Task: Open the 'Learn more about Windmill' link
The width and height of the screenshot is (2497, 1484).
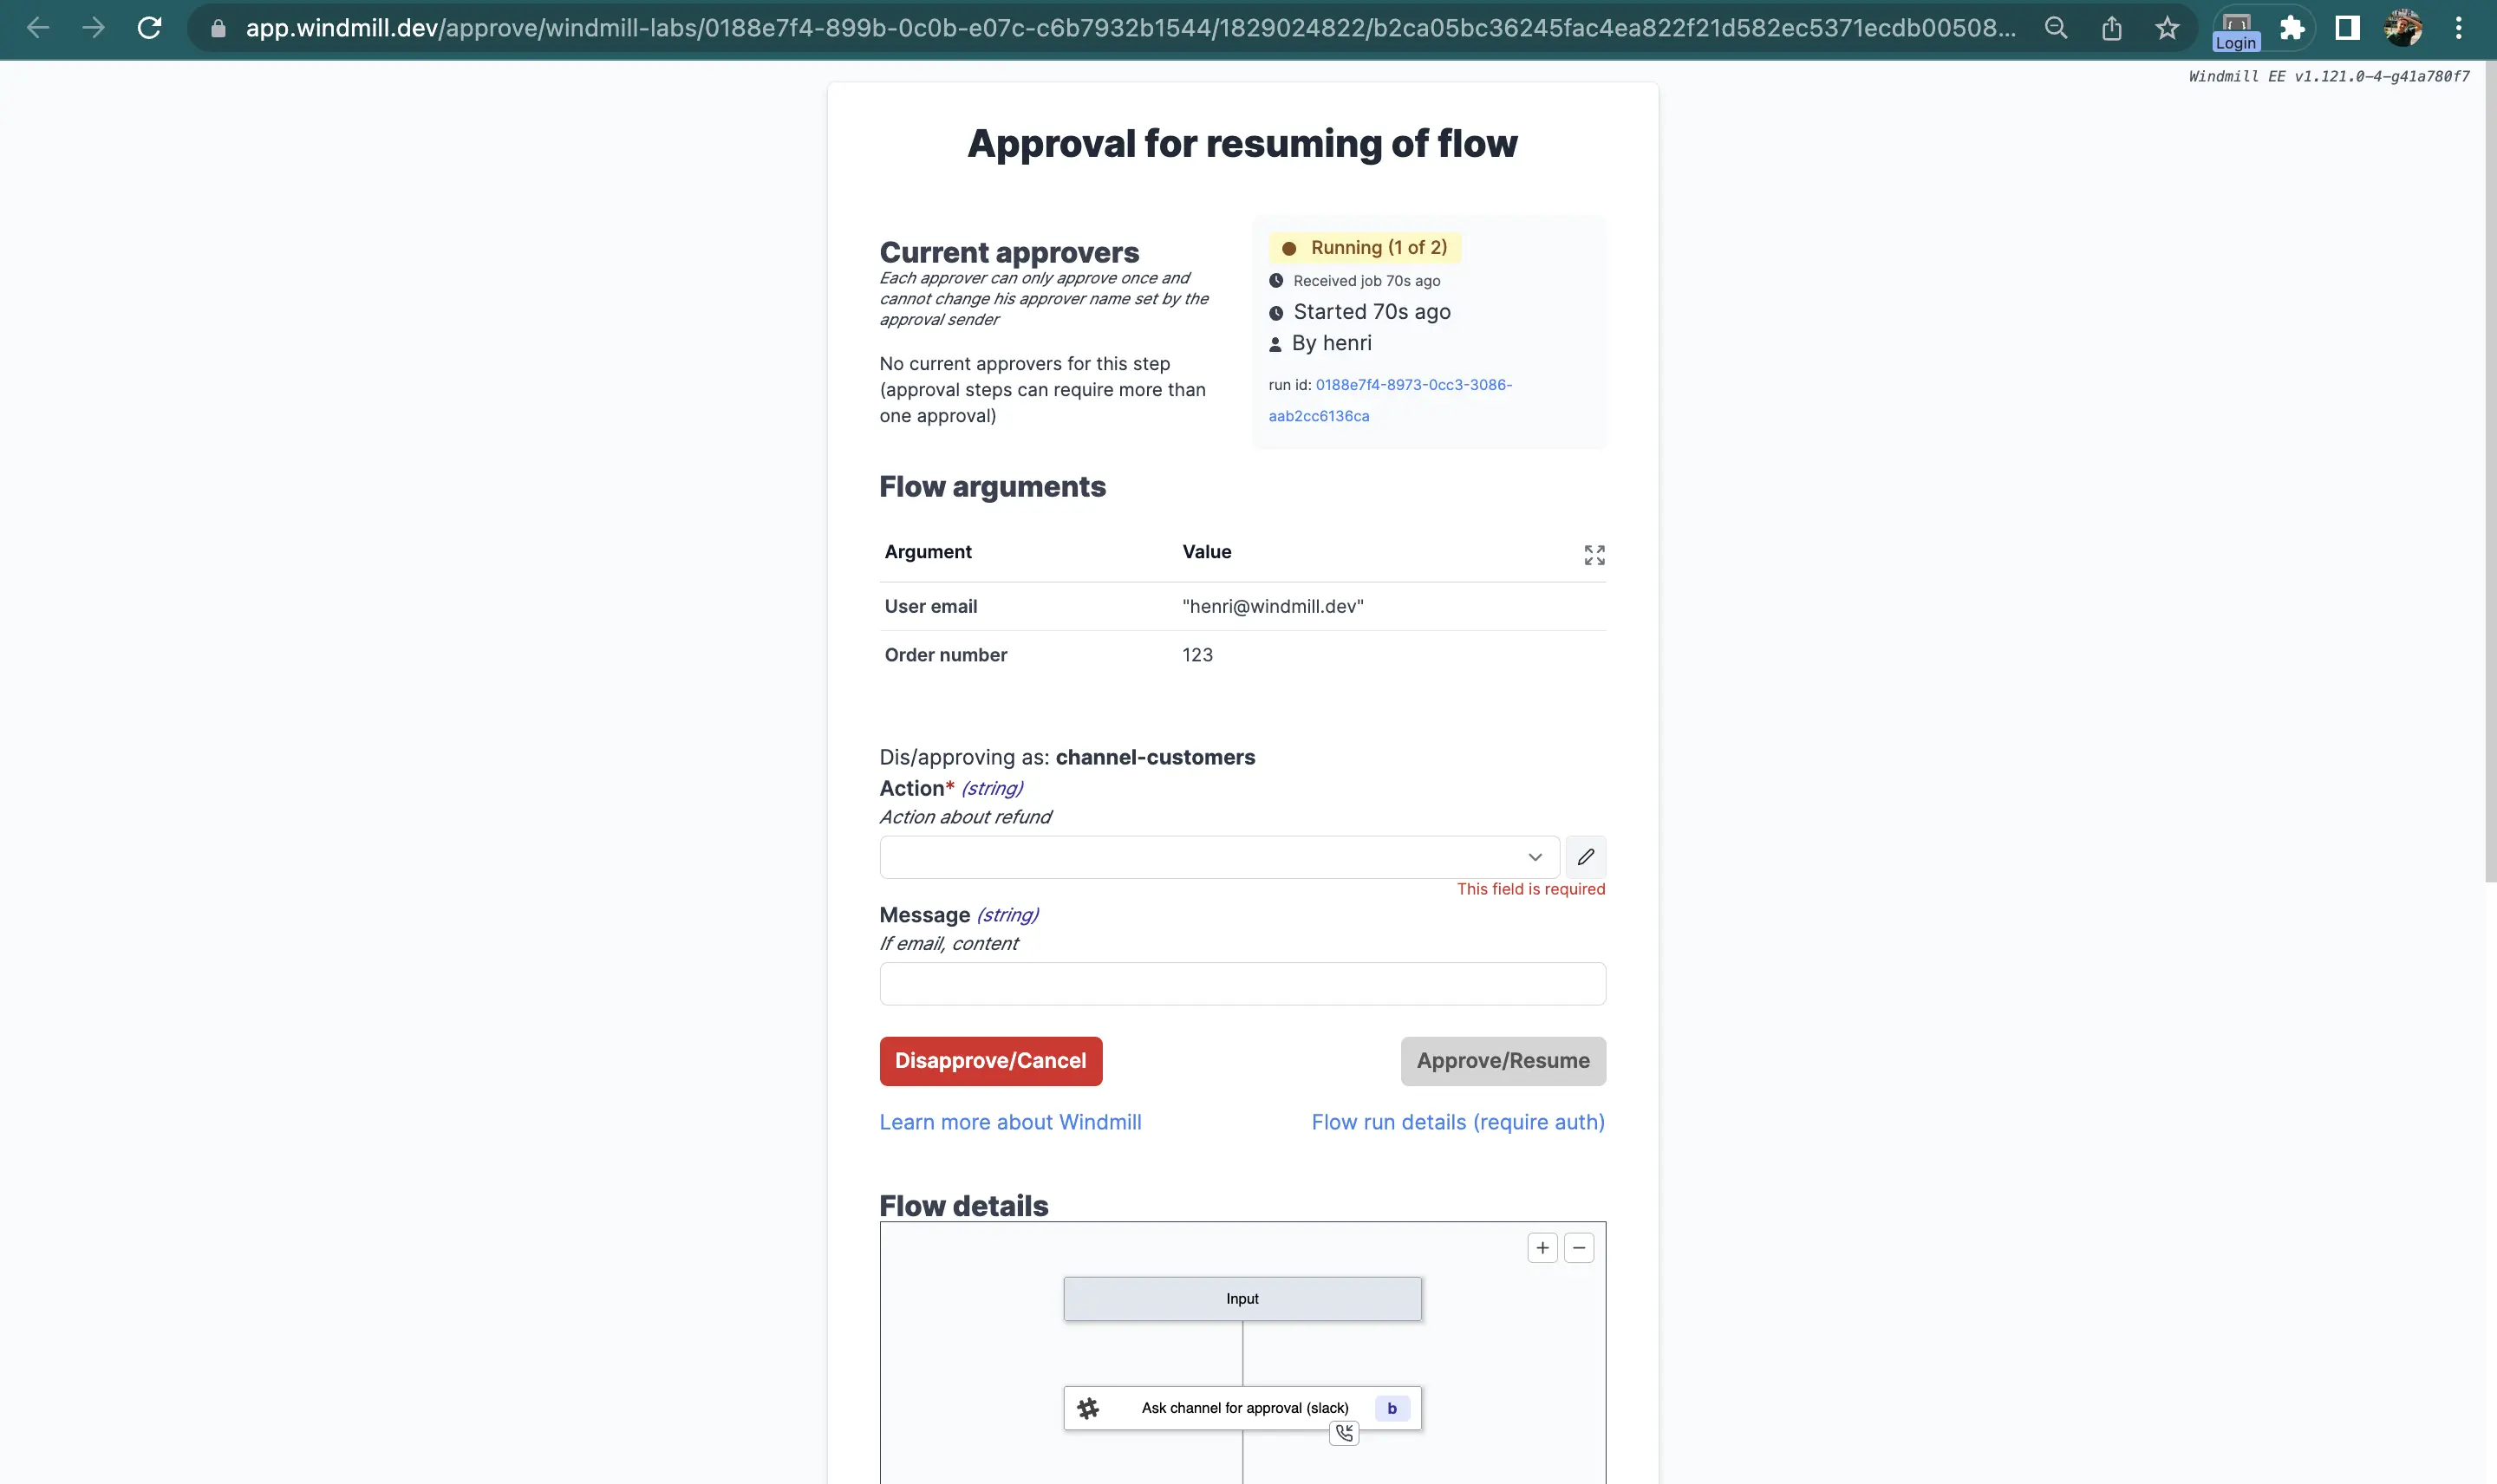Action: (x=1009, y=1122)
